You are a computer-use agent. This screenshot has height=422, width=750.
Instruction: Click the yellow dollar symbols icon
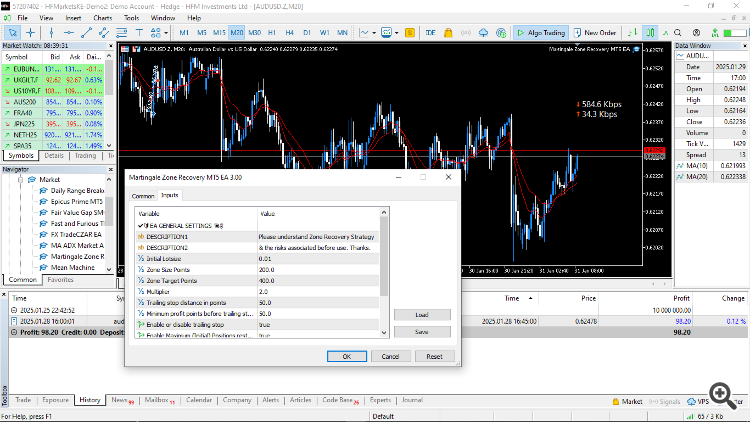410,33
